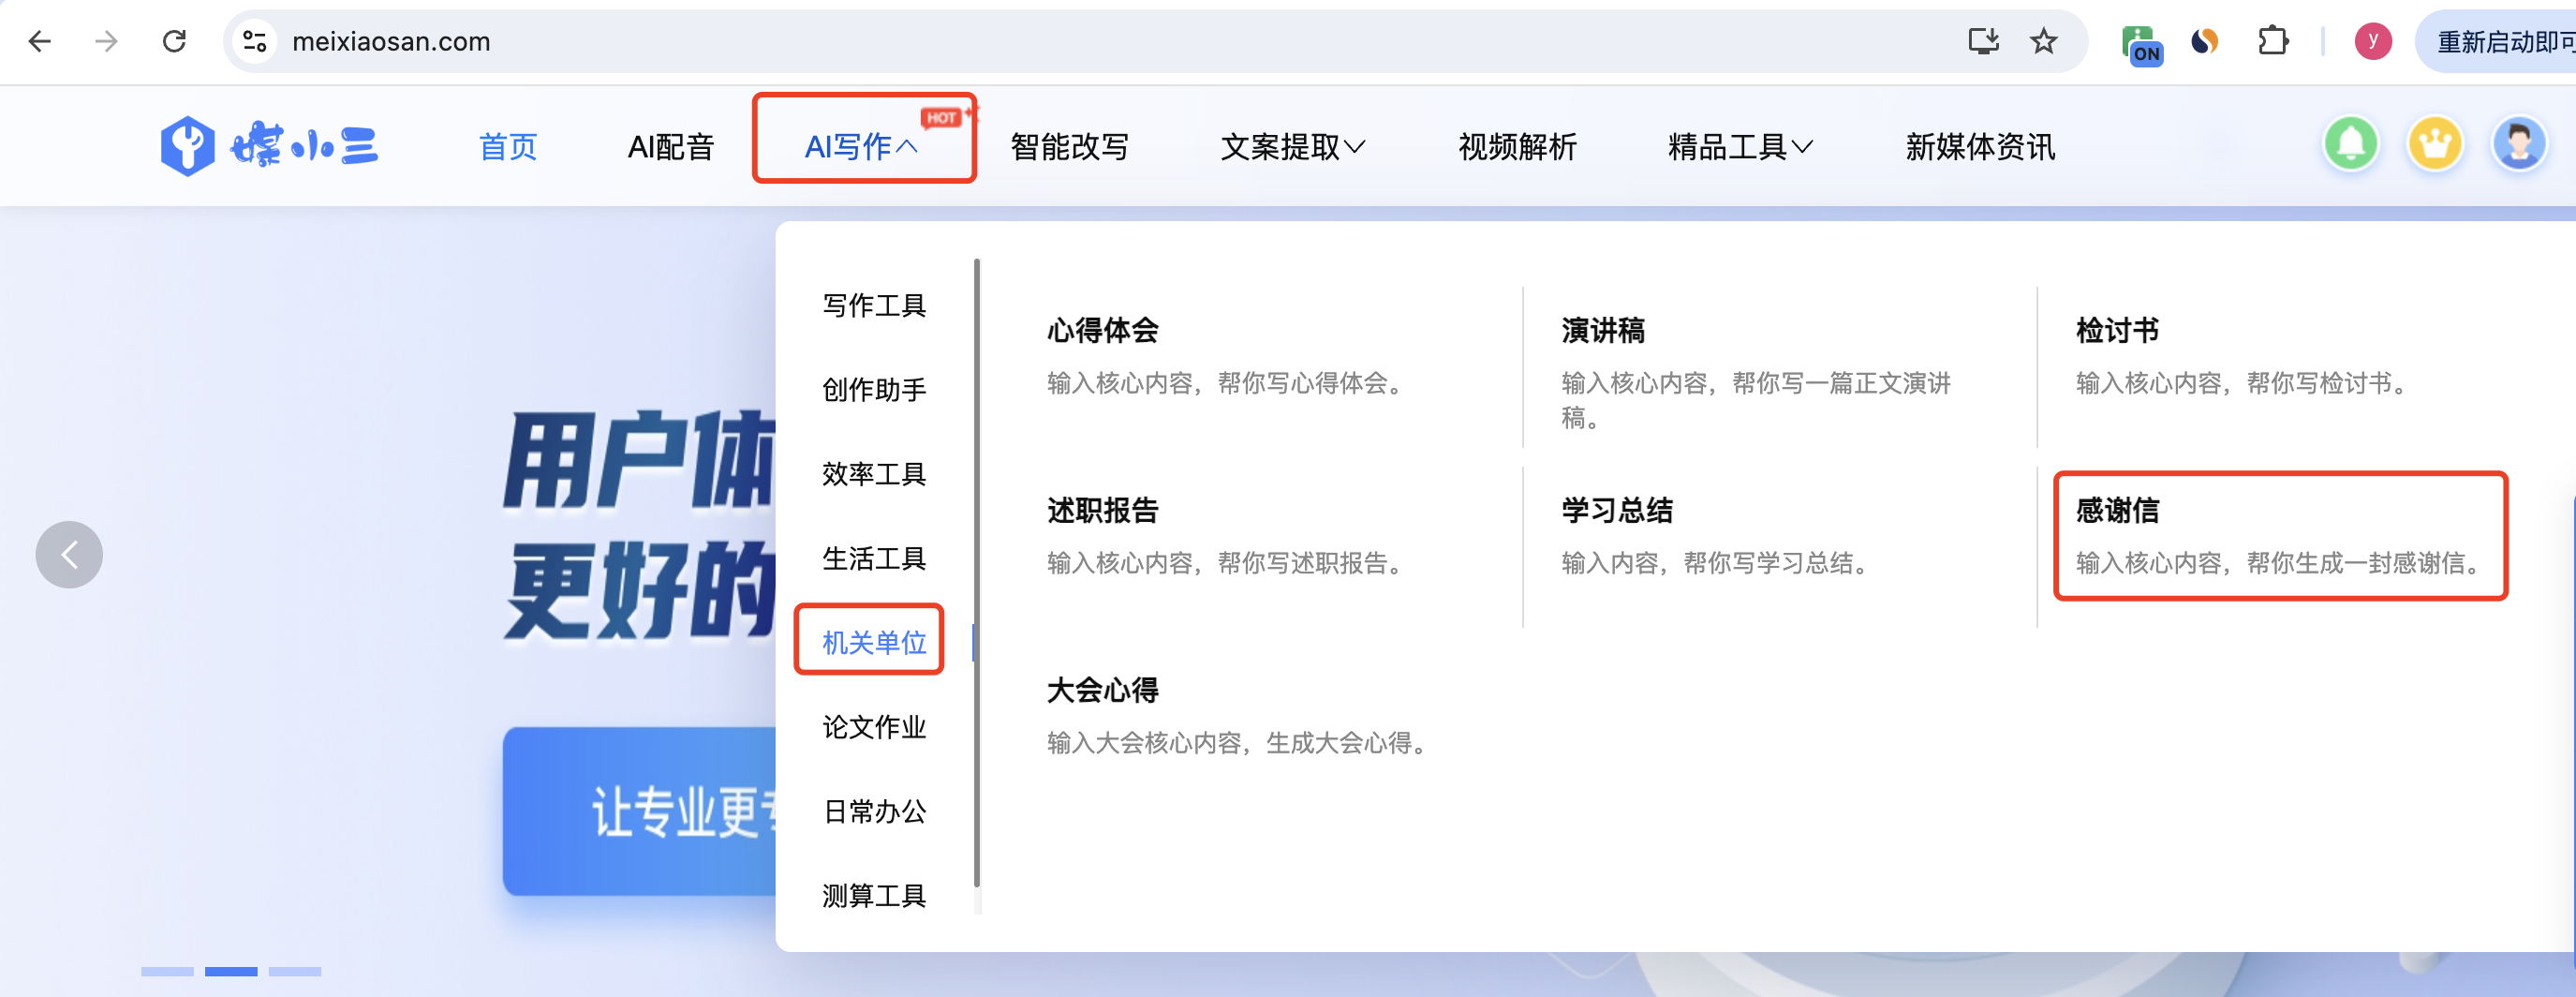Go to 首页 in the navigation

coord(508,147)
